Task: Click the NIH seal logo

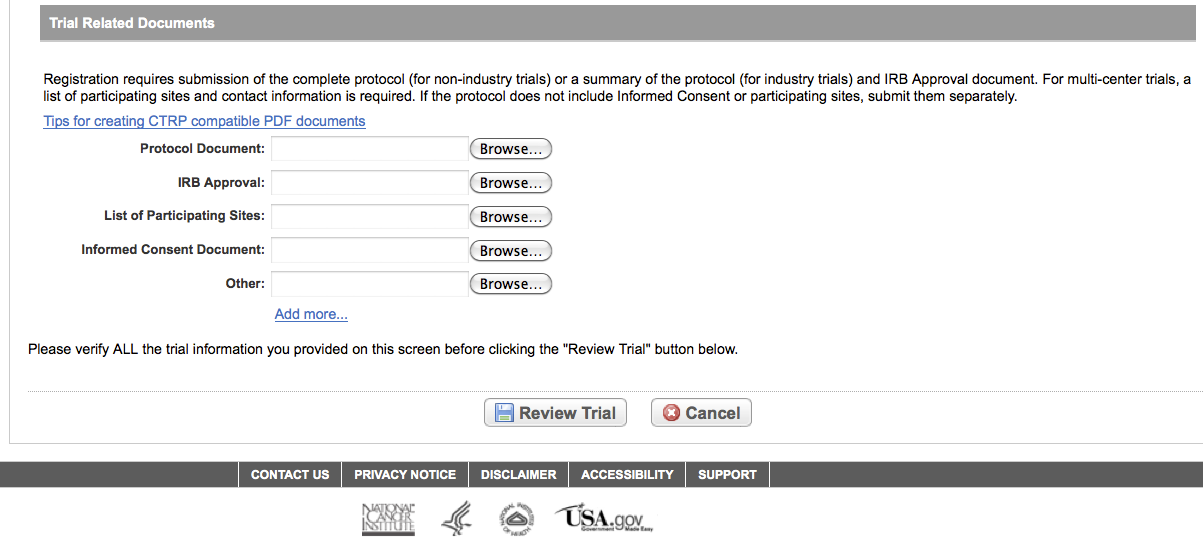Action: tap(518, 519)
